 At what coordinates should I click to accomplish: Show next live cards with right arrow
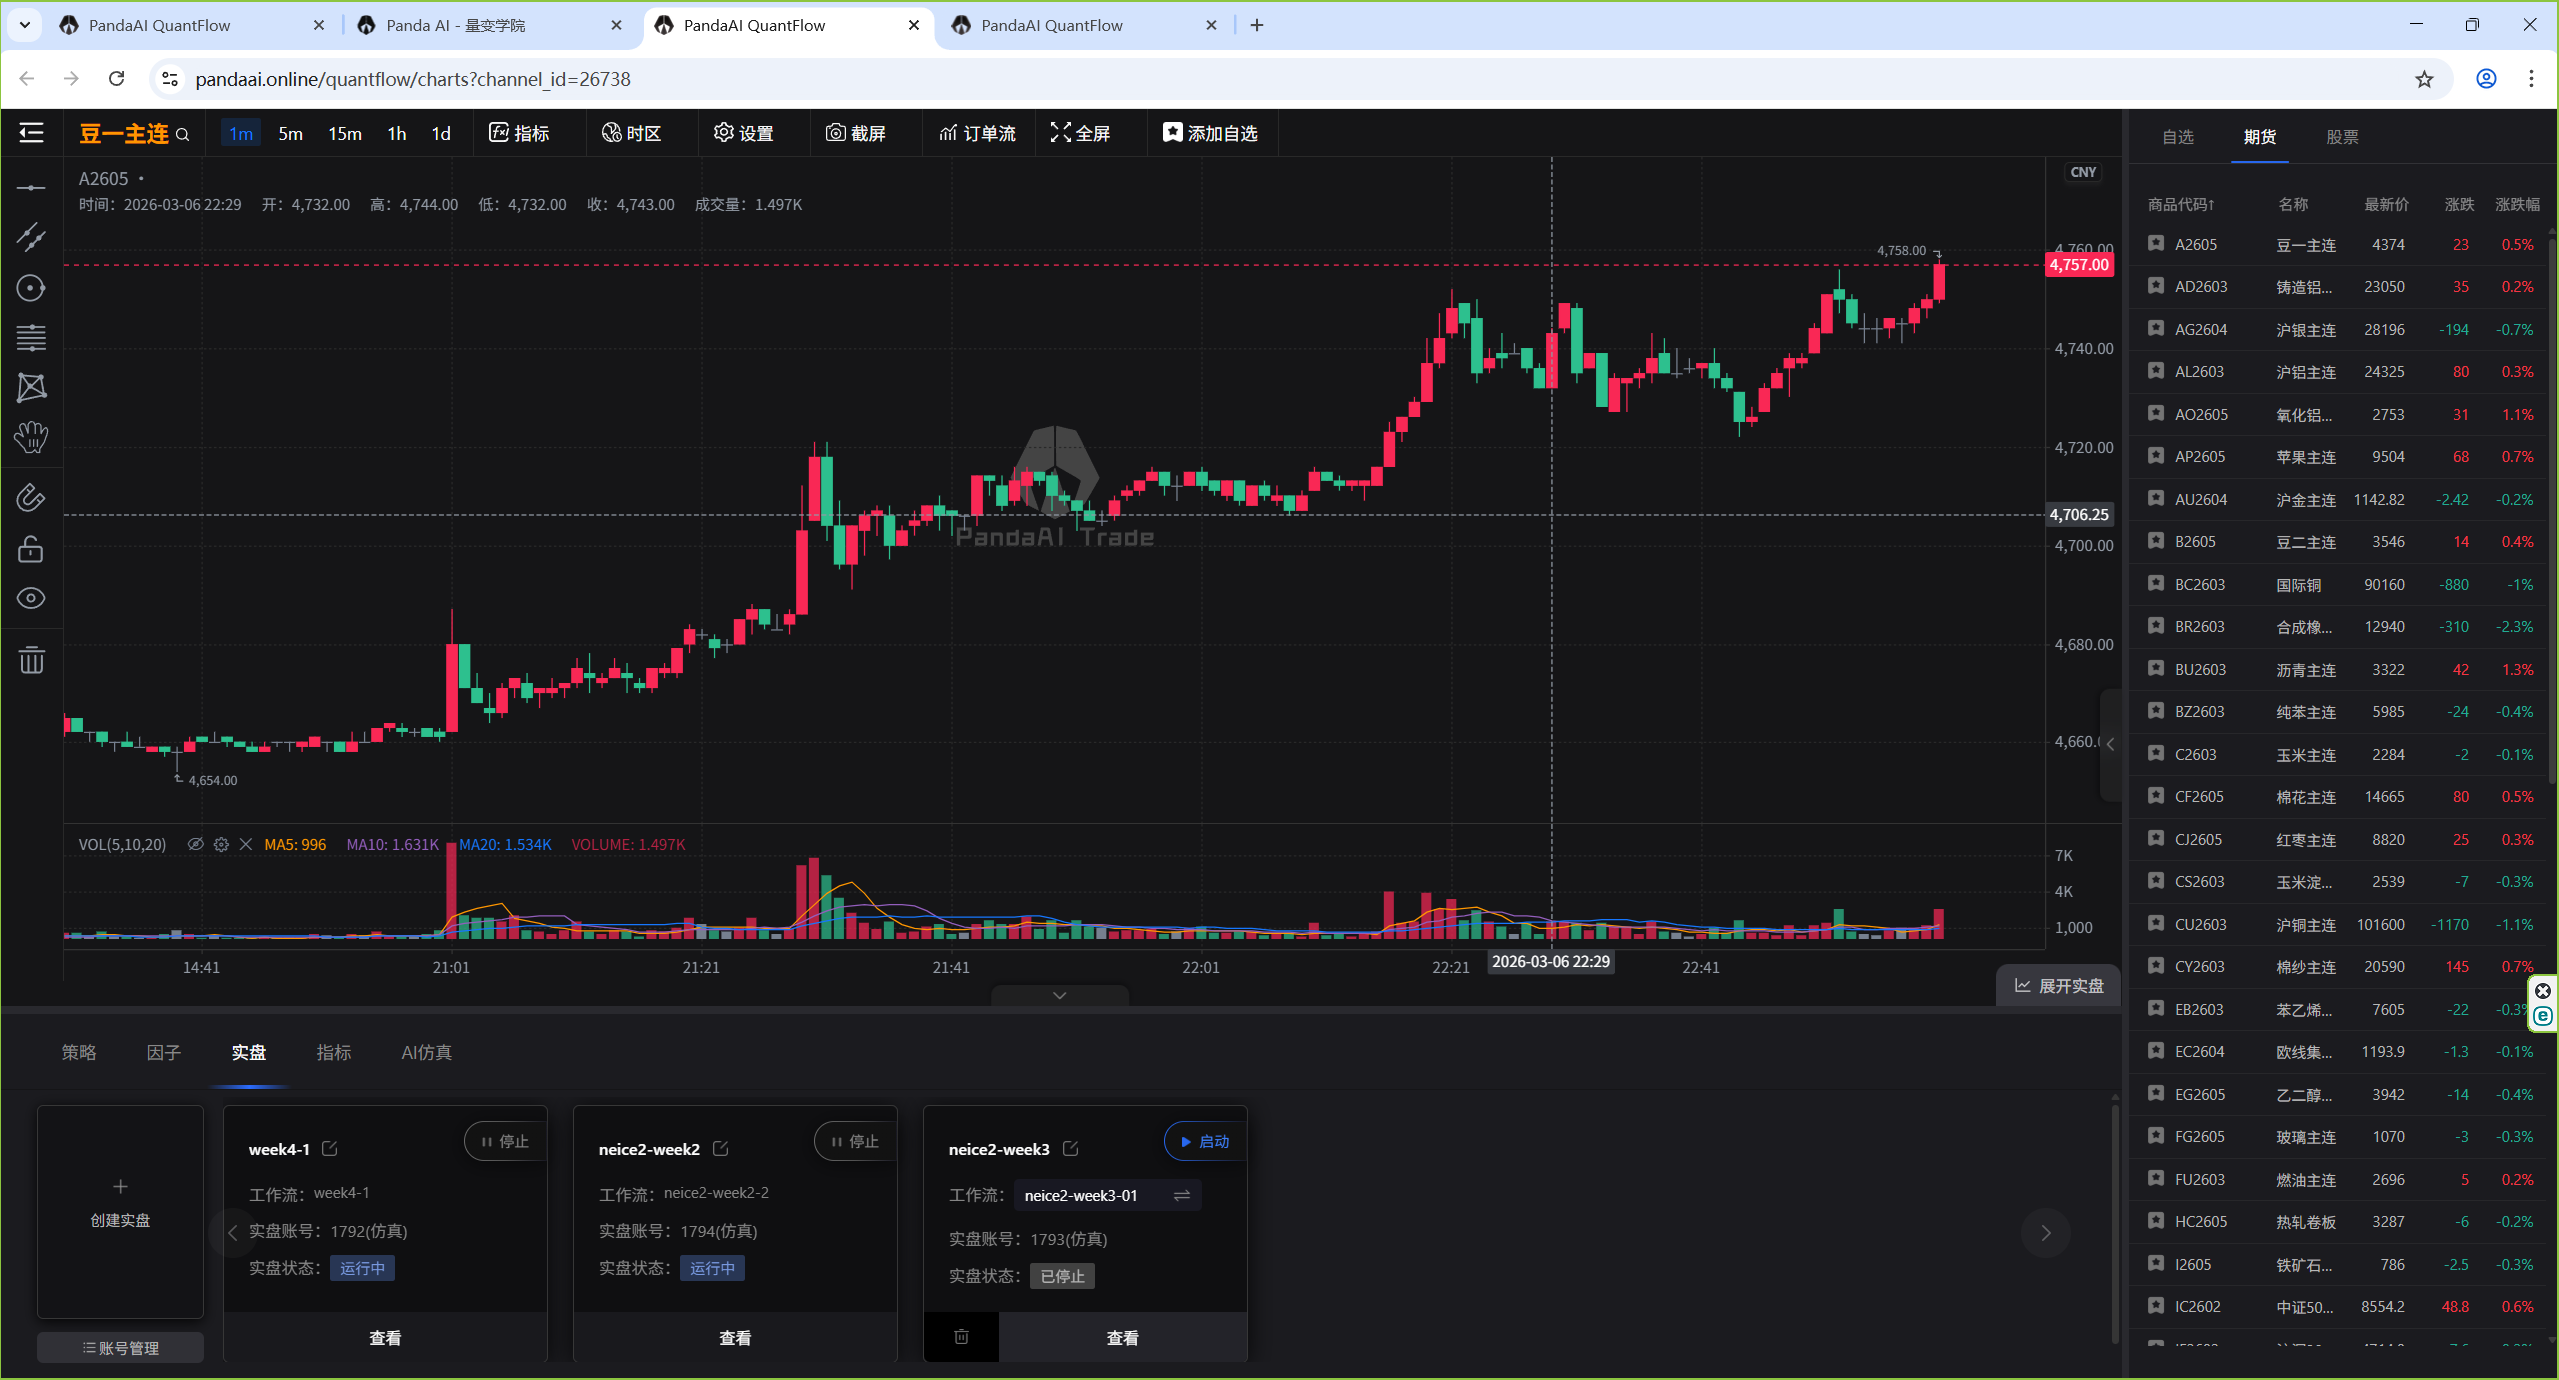tap(2046, 1233)
